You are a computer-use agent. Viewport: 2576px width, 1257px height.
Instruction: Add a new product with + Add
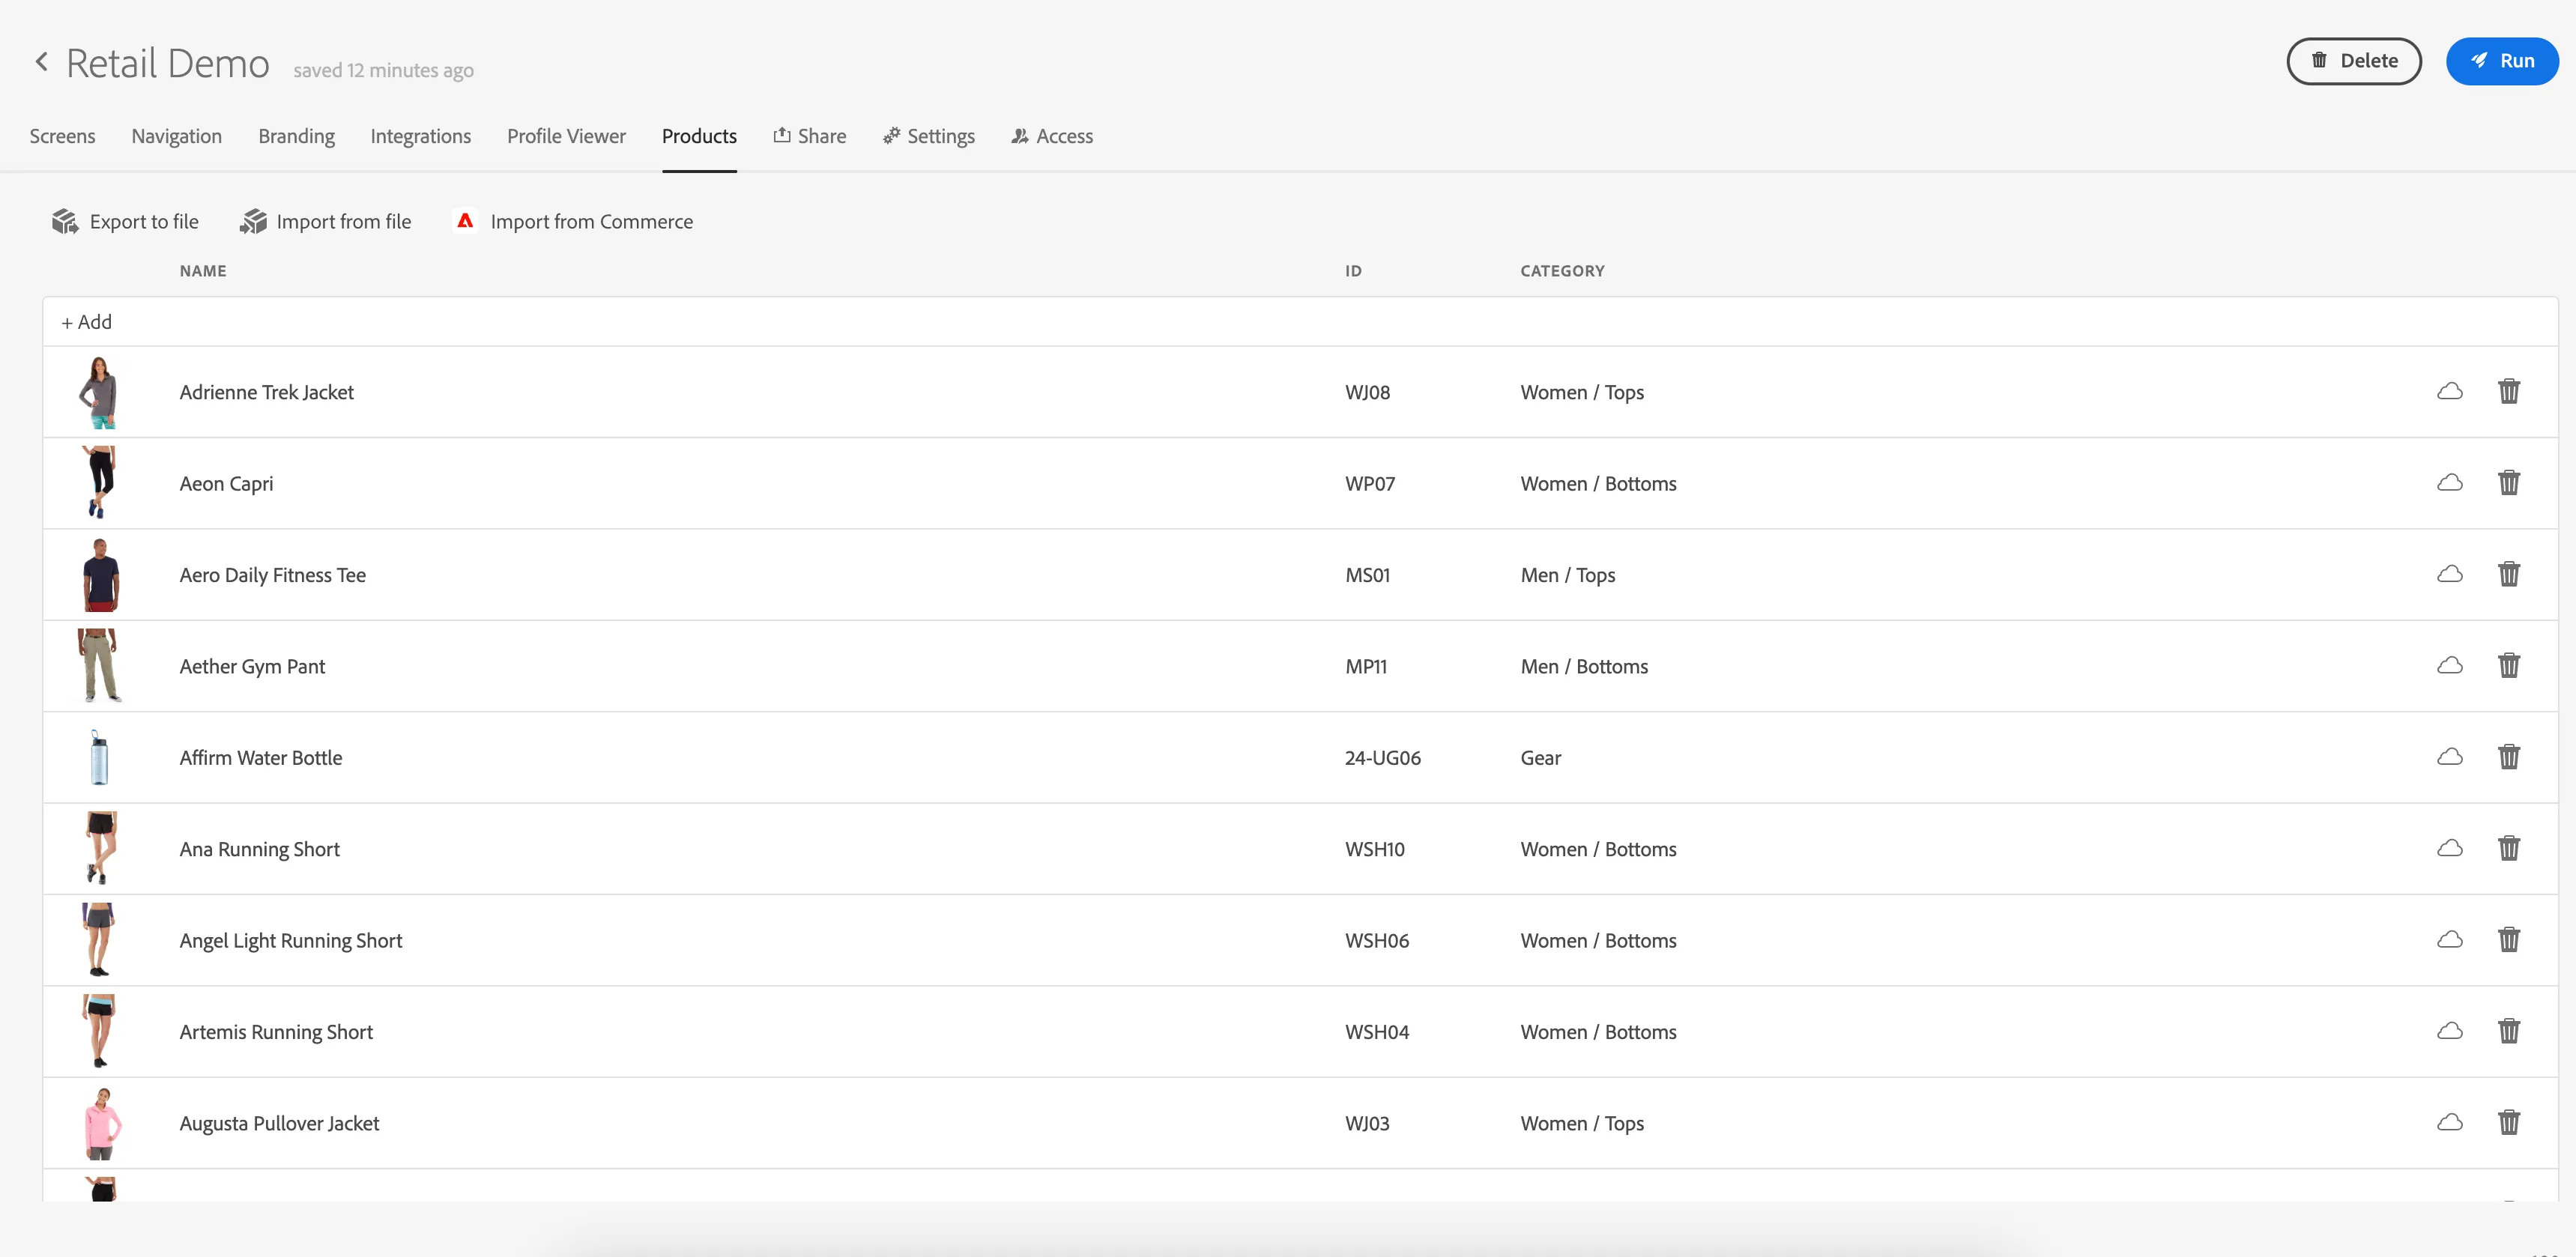click(x=87, y=322)
